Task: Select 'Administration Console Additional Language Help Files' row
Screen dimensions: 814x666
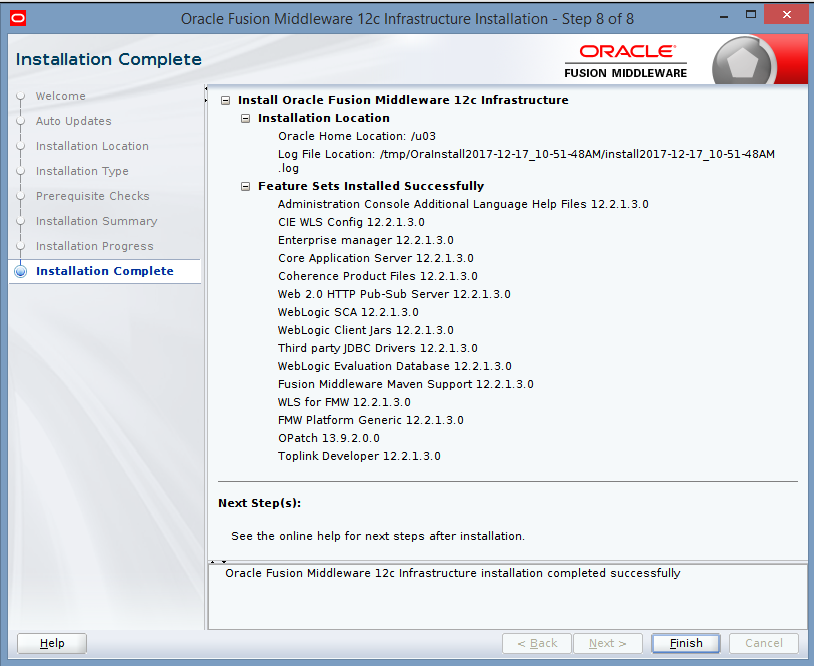Action: coord(463,204)
